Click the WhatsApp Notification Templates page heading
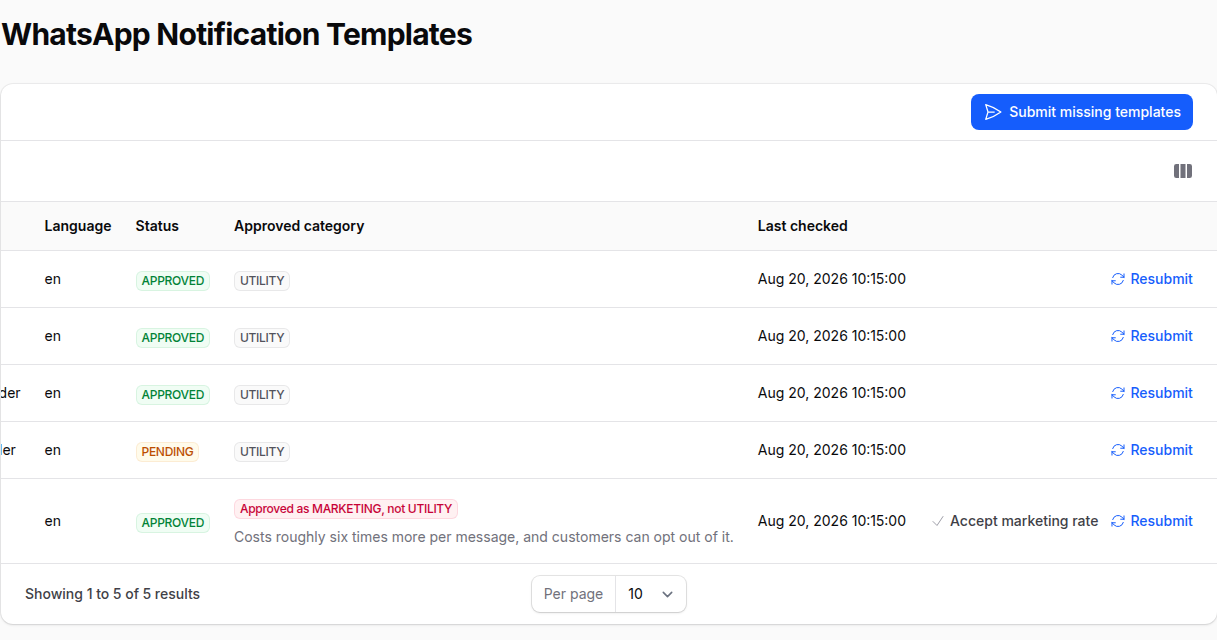The width and height of the screenshot is (1217, 640). pyautogui.click(x=236, y=34)
